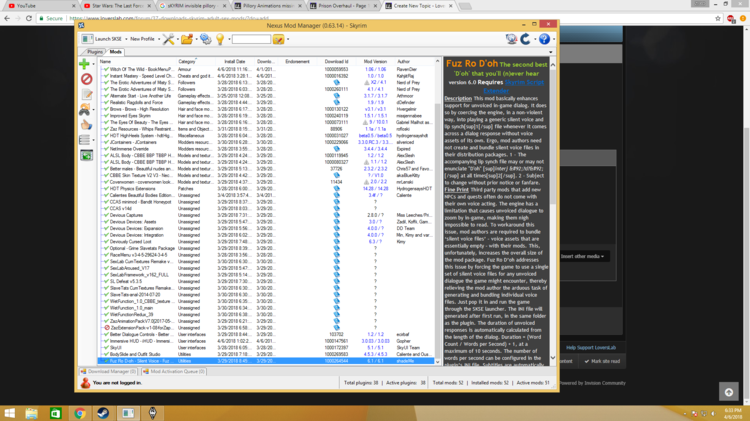Image resolution: width=750 pixels, height=421 pixels.
Task: Click the game controller categories icon
Action: pos(85,110)
